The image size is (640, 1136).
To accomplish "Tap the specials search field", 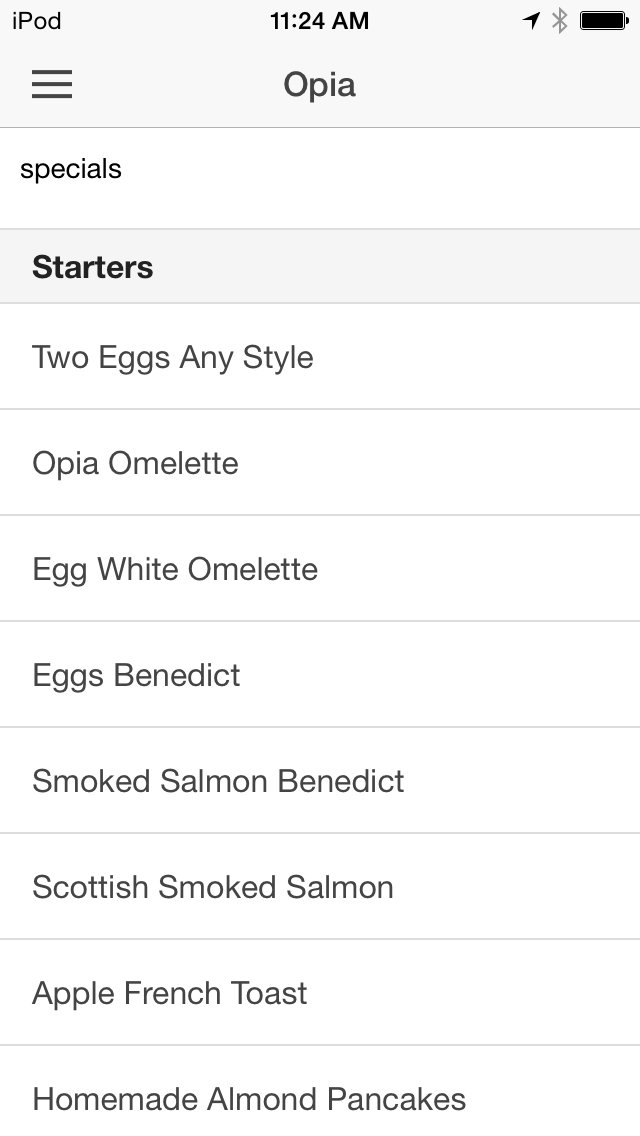I will point(320,170).
